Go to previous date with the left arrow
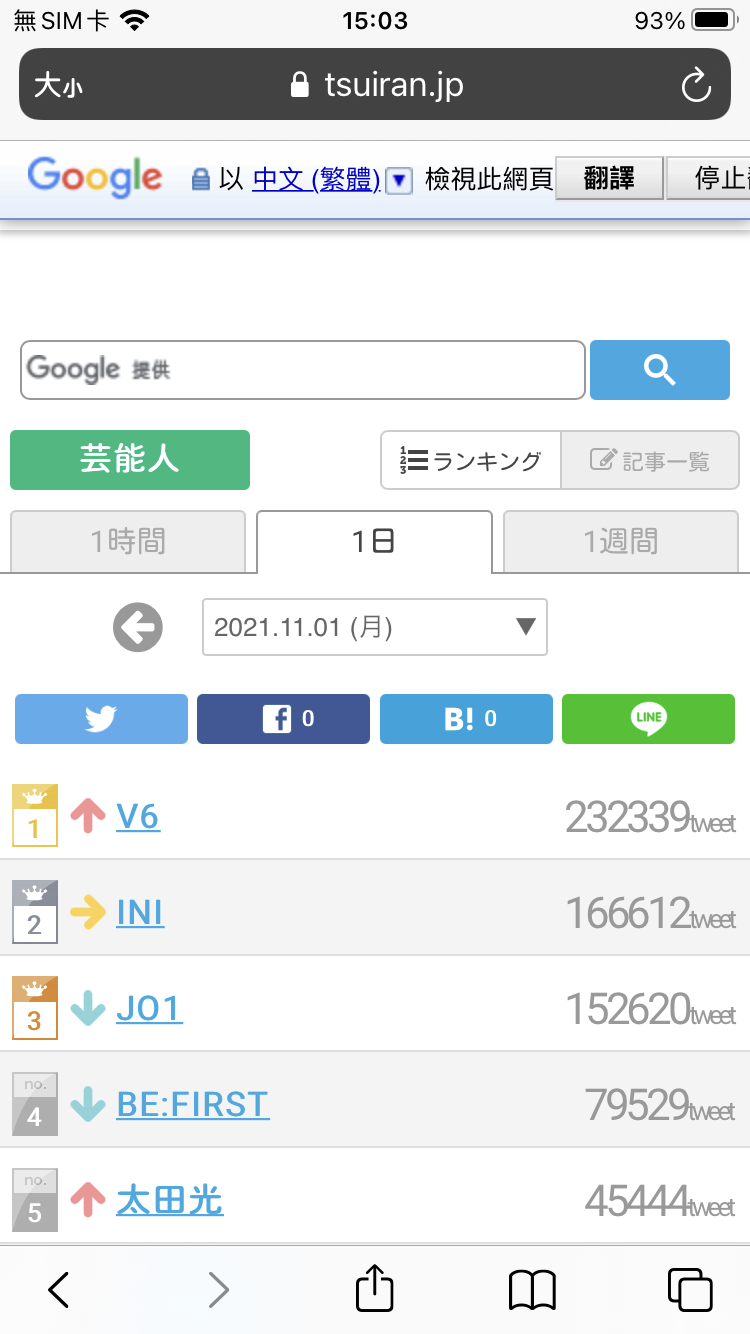The image size is (750, 1334). [x=138, y=627]
